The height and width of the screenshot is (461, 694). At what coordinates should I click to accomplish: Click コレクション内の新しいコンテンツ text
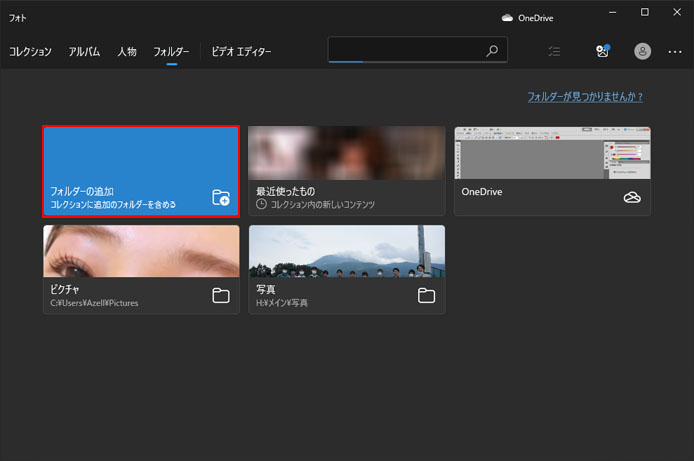(323, 204)
